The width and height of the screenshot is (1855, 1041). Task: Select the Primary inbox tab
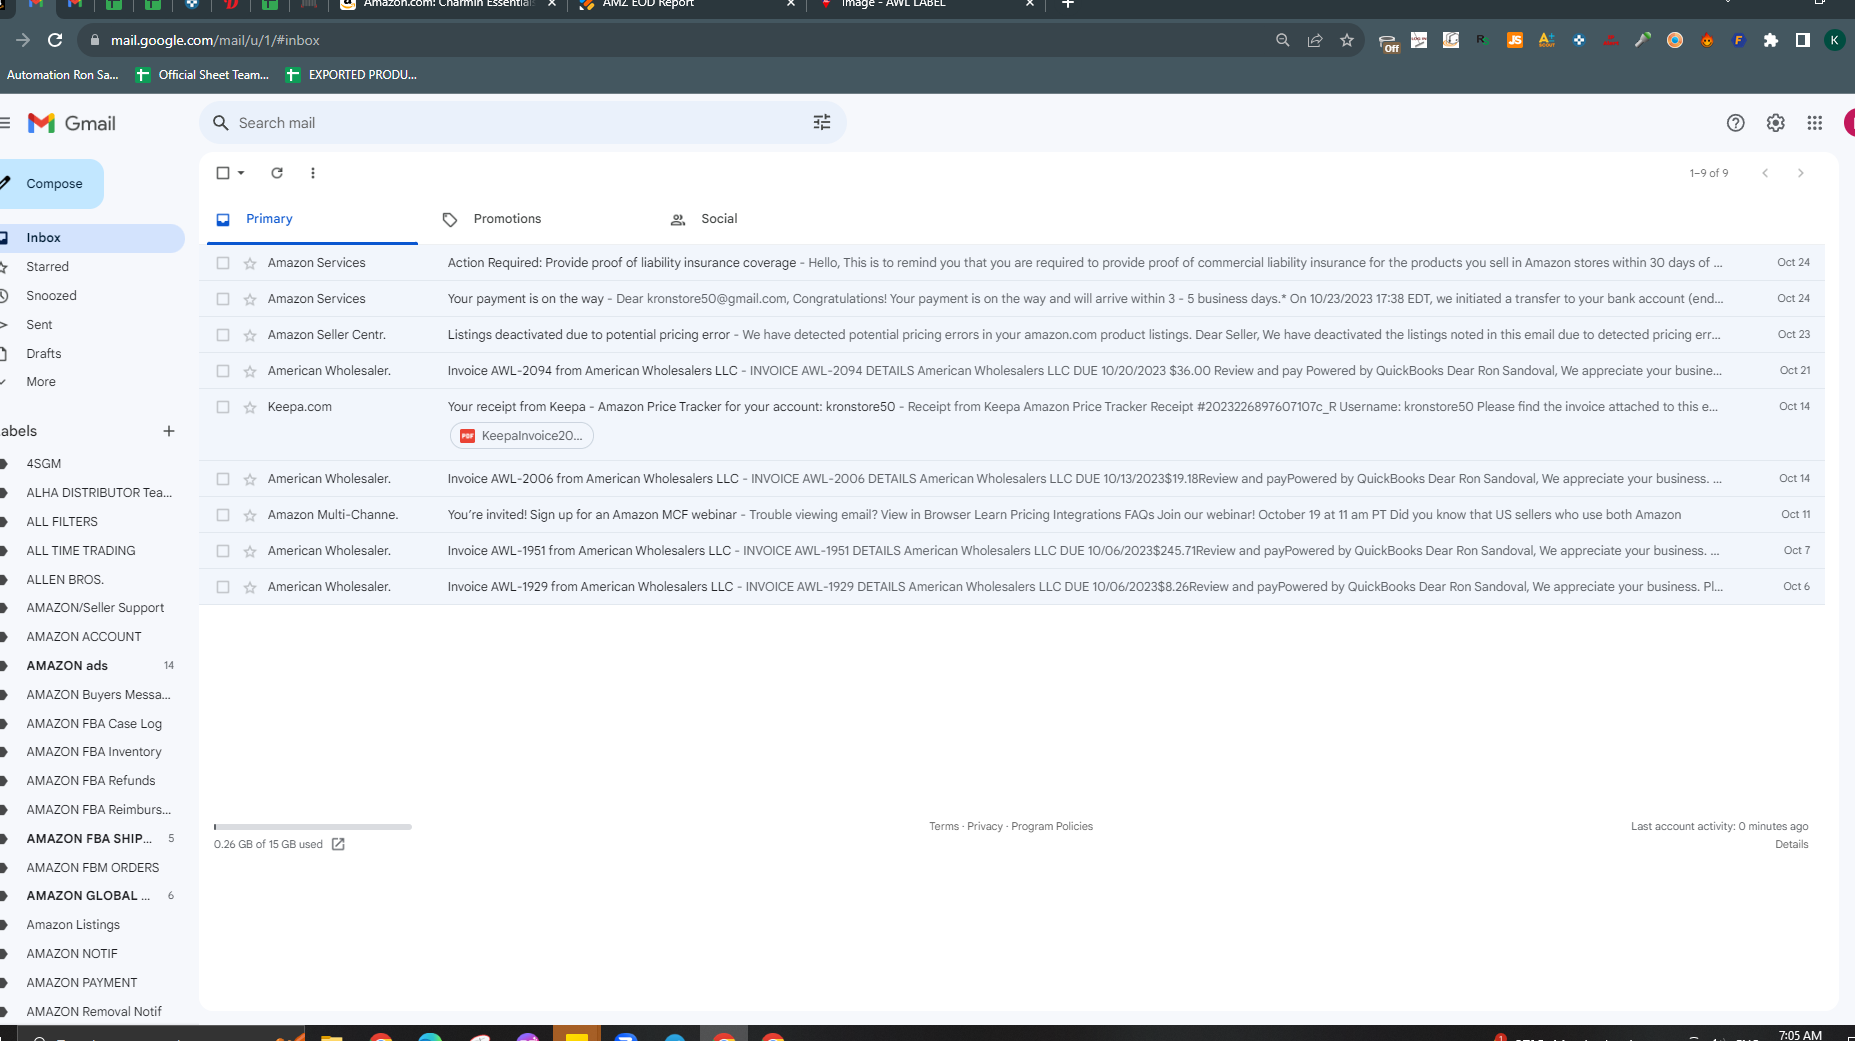click(312, 219)
